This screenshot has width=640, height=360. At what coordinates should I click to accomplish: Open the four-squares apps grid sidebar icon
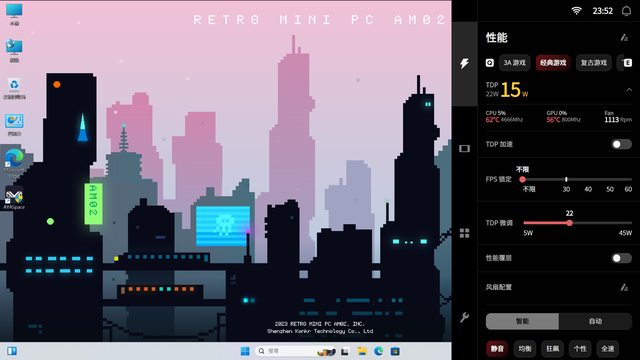click(x=464, y=233)
